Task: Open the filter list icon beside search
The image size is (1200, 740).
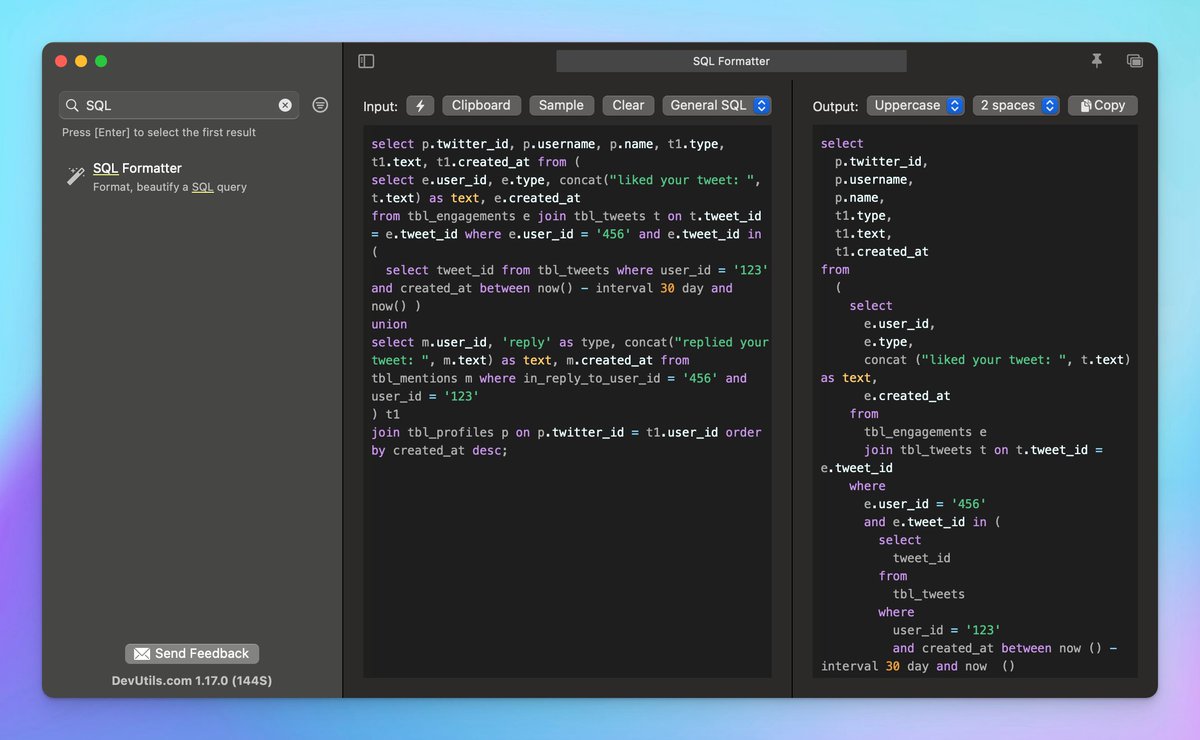Action: [x=320, y=105]
